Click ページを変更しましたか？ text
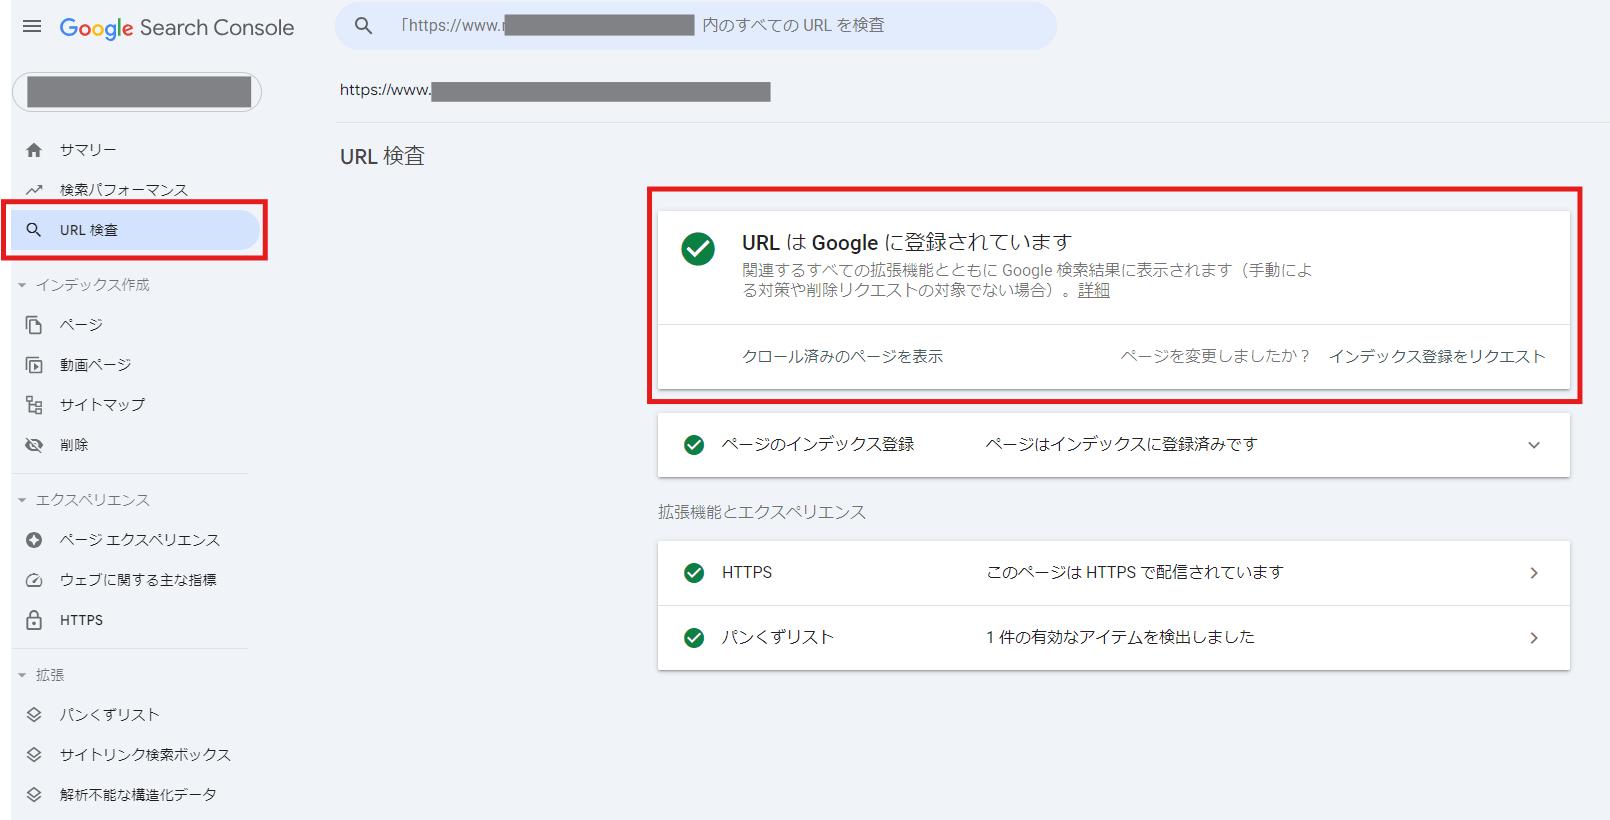Viewport: 1610px width, 820px height. click(1215, 357)
